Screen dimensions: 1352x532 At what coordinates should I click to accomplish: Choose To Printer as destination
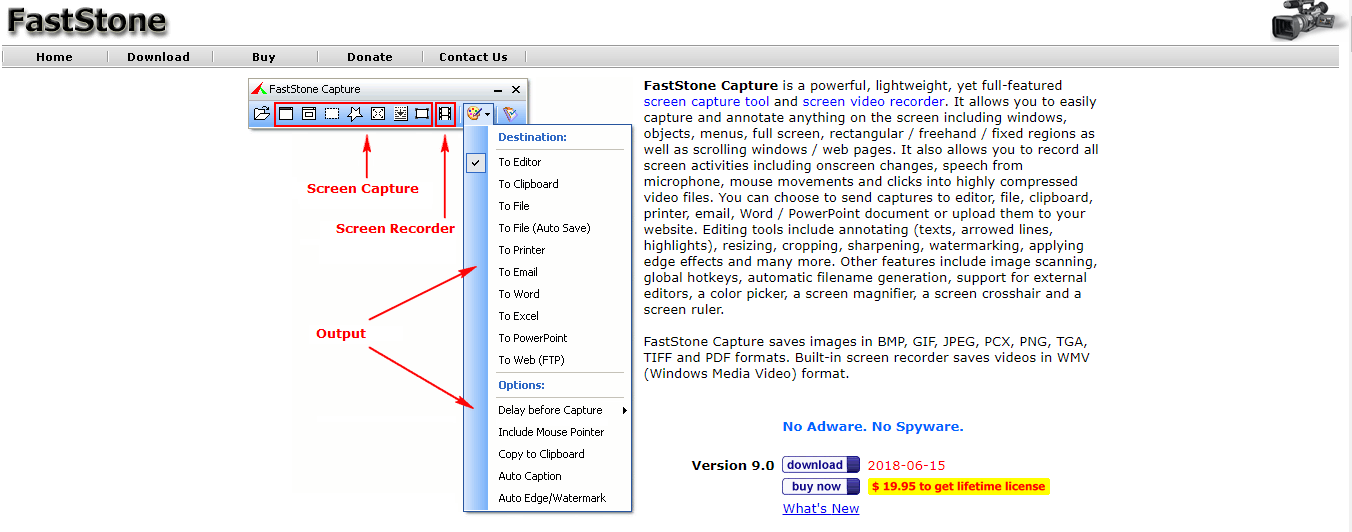tap(548, 250)
